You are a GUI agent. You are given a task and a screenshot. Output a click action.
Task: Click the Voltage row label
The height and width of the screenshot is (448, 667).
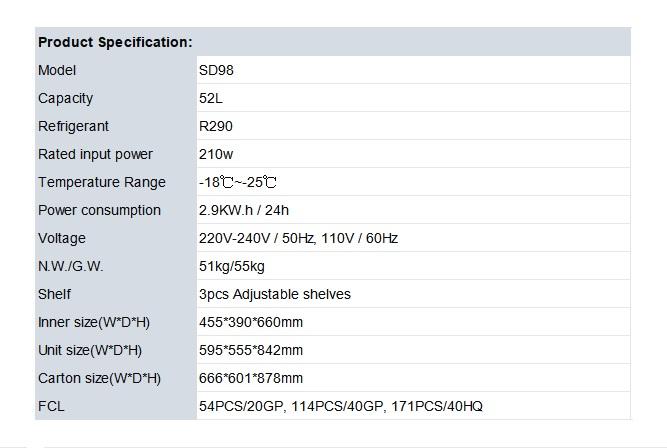tap(62, 238)
